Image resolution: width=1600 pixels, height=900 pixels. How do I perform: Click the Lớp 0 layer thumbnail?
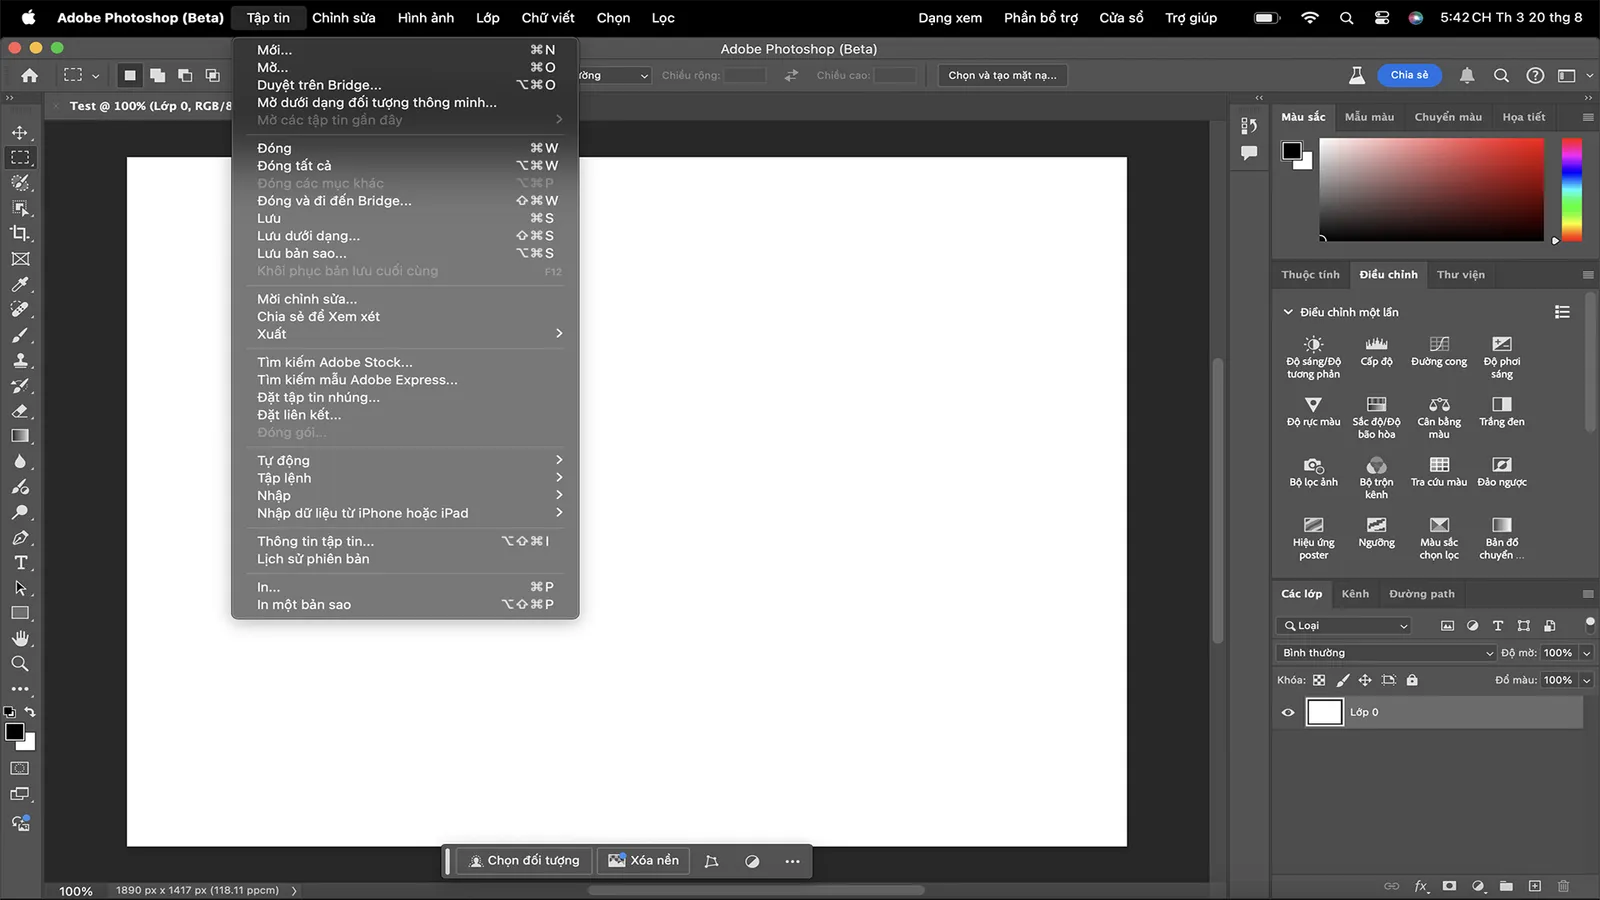1325,713
